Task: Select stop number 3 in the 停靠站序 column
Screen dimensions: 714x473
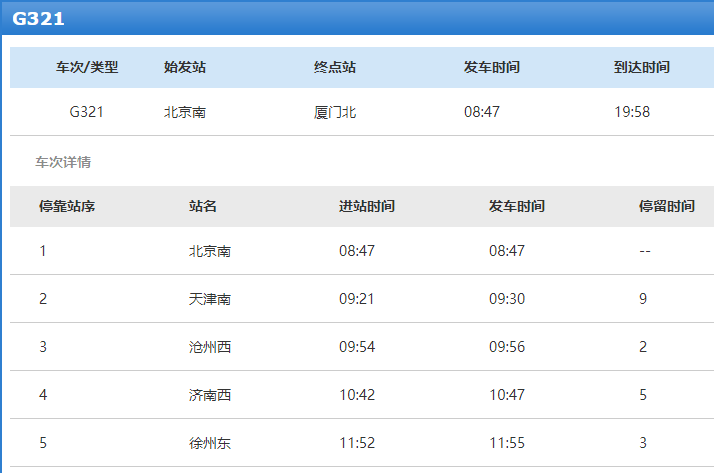Action: [43, 347]
